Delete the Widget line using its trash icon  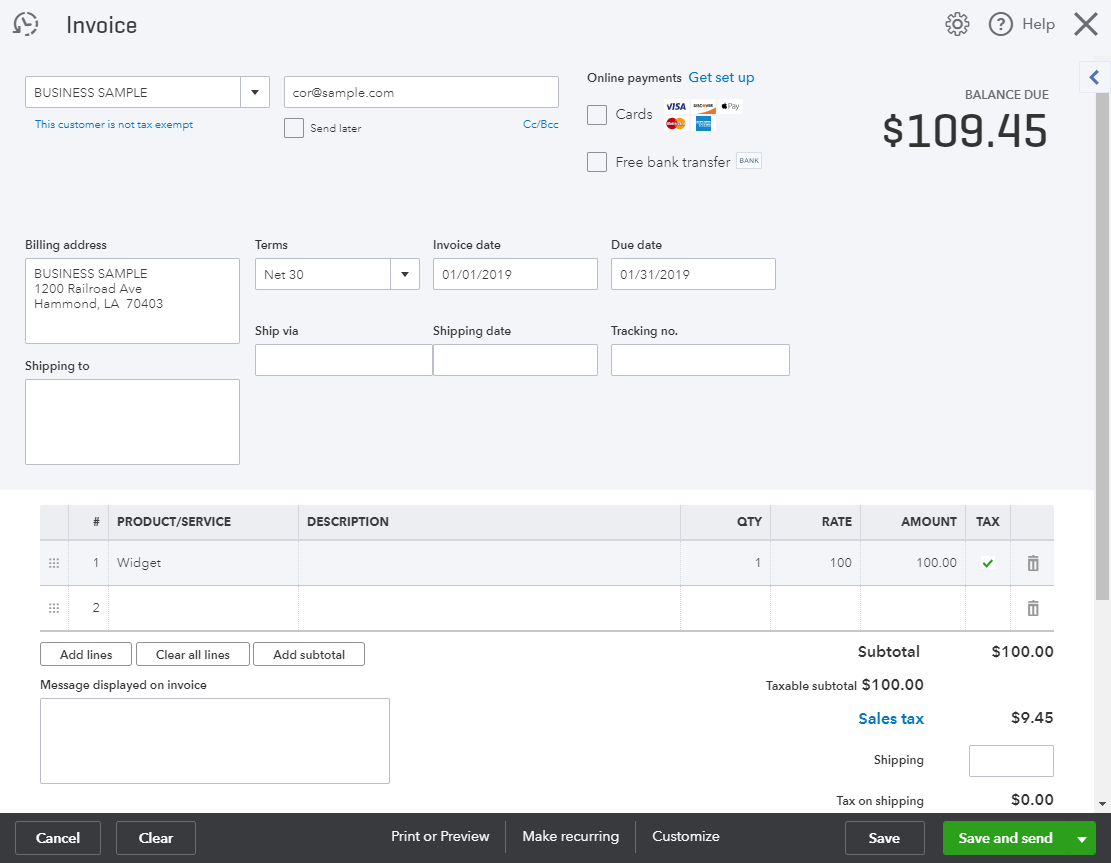[1033, 562]
